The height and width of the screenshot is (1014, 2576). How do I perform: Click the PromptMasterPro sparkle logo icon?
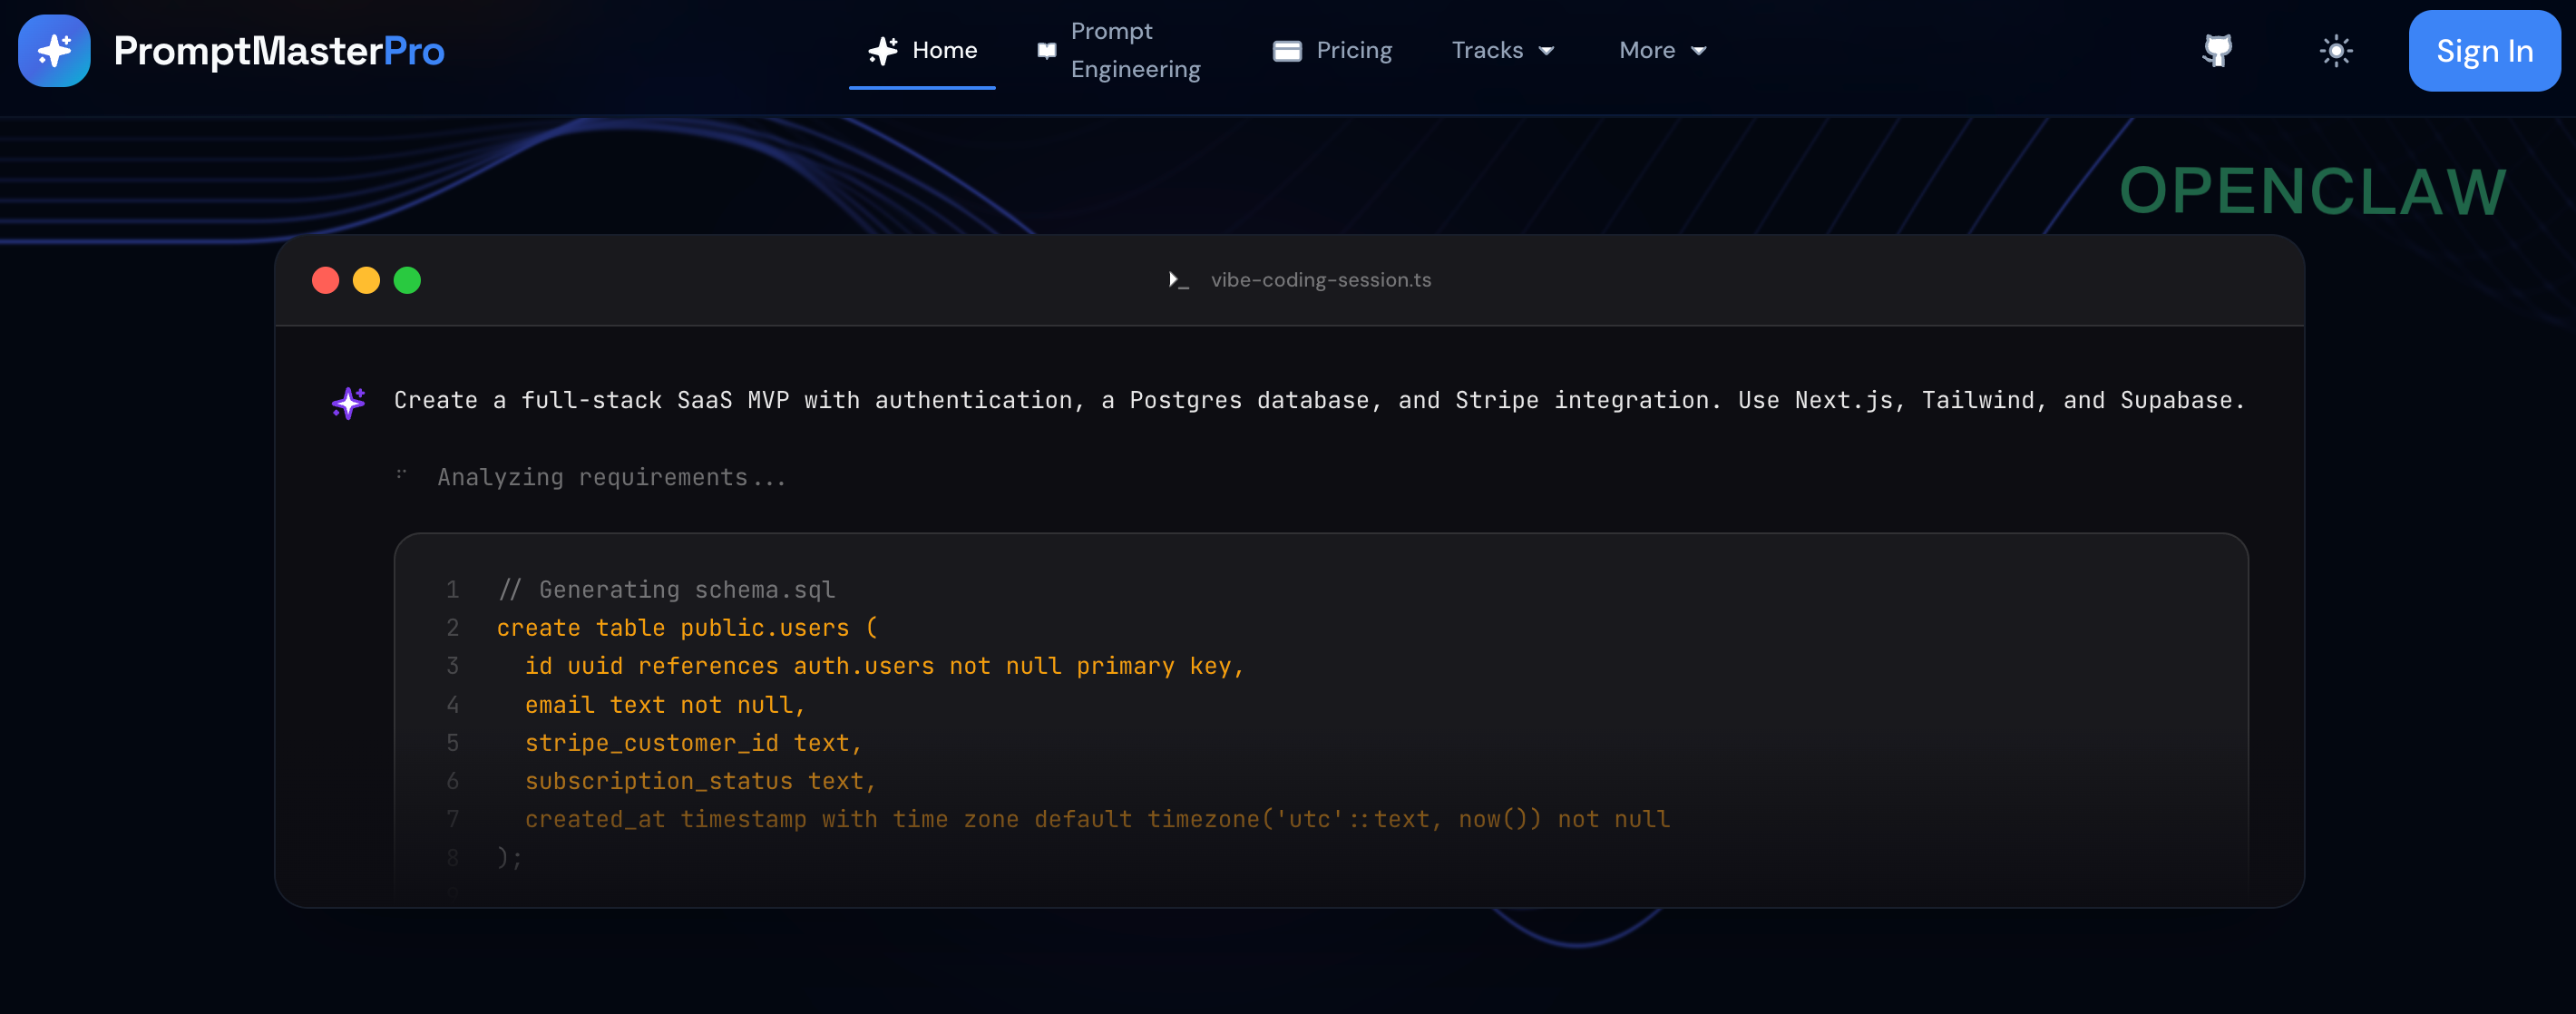54,51
